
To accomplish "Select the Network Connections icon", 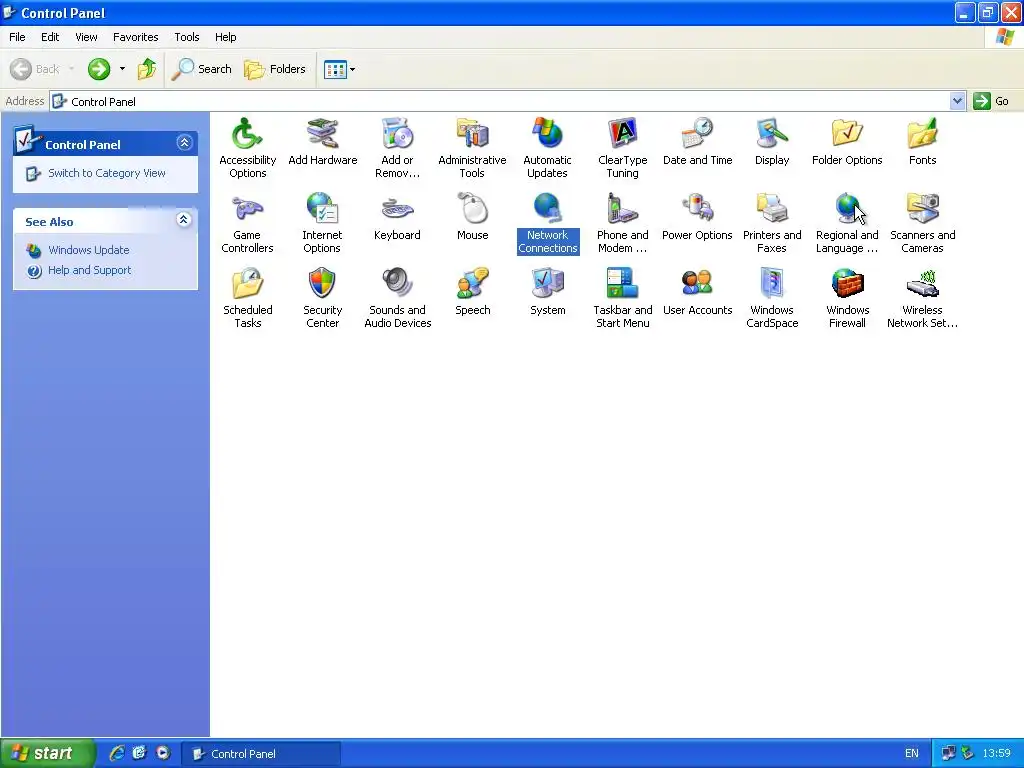I will click(x=547, y=223).
